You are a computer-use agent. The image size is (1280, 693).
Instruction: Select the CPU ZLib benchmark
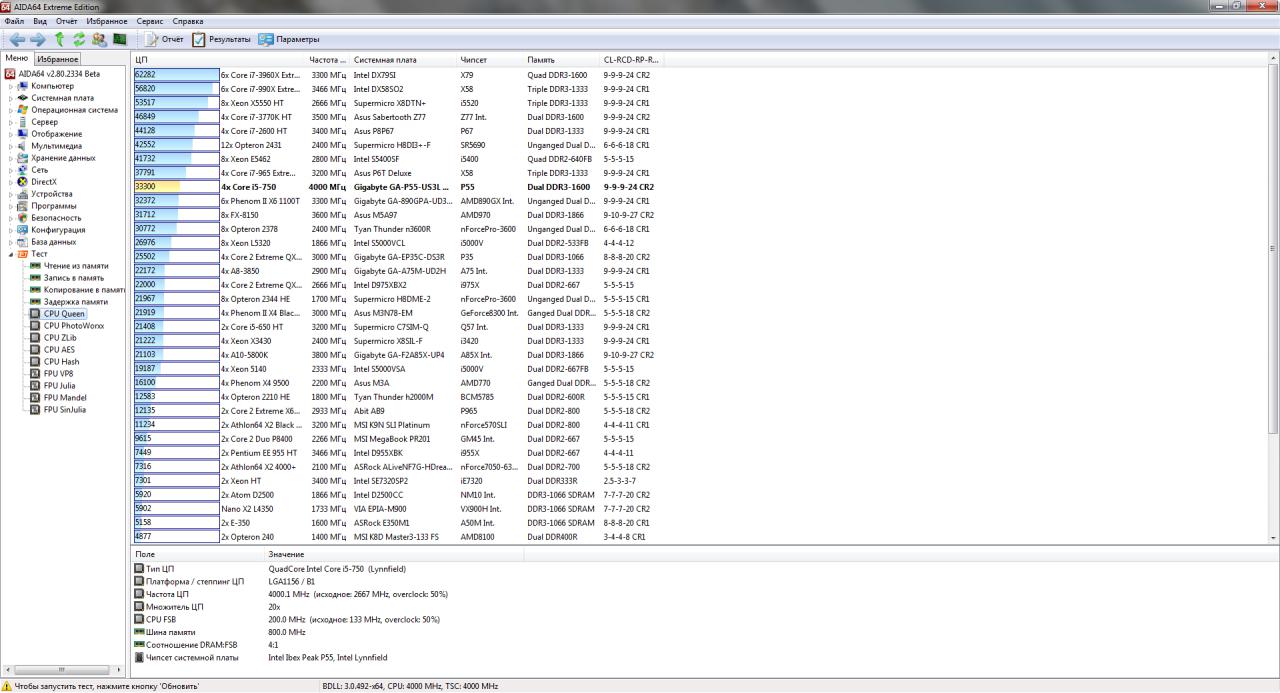click(60, 338)
